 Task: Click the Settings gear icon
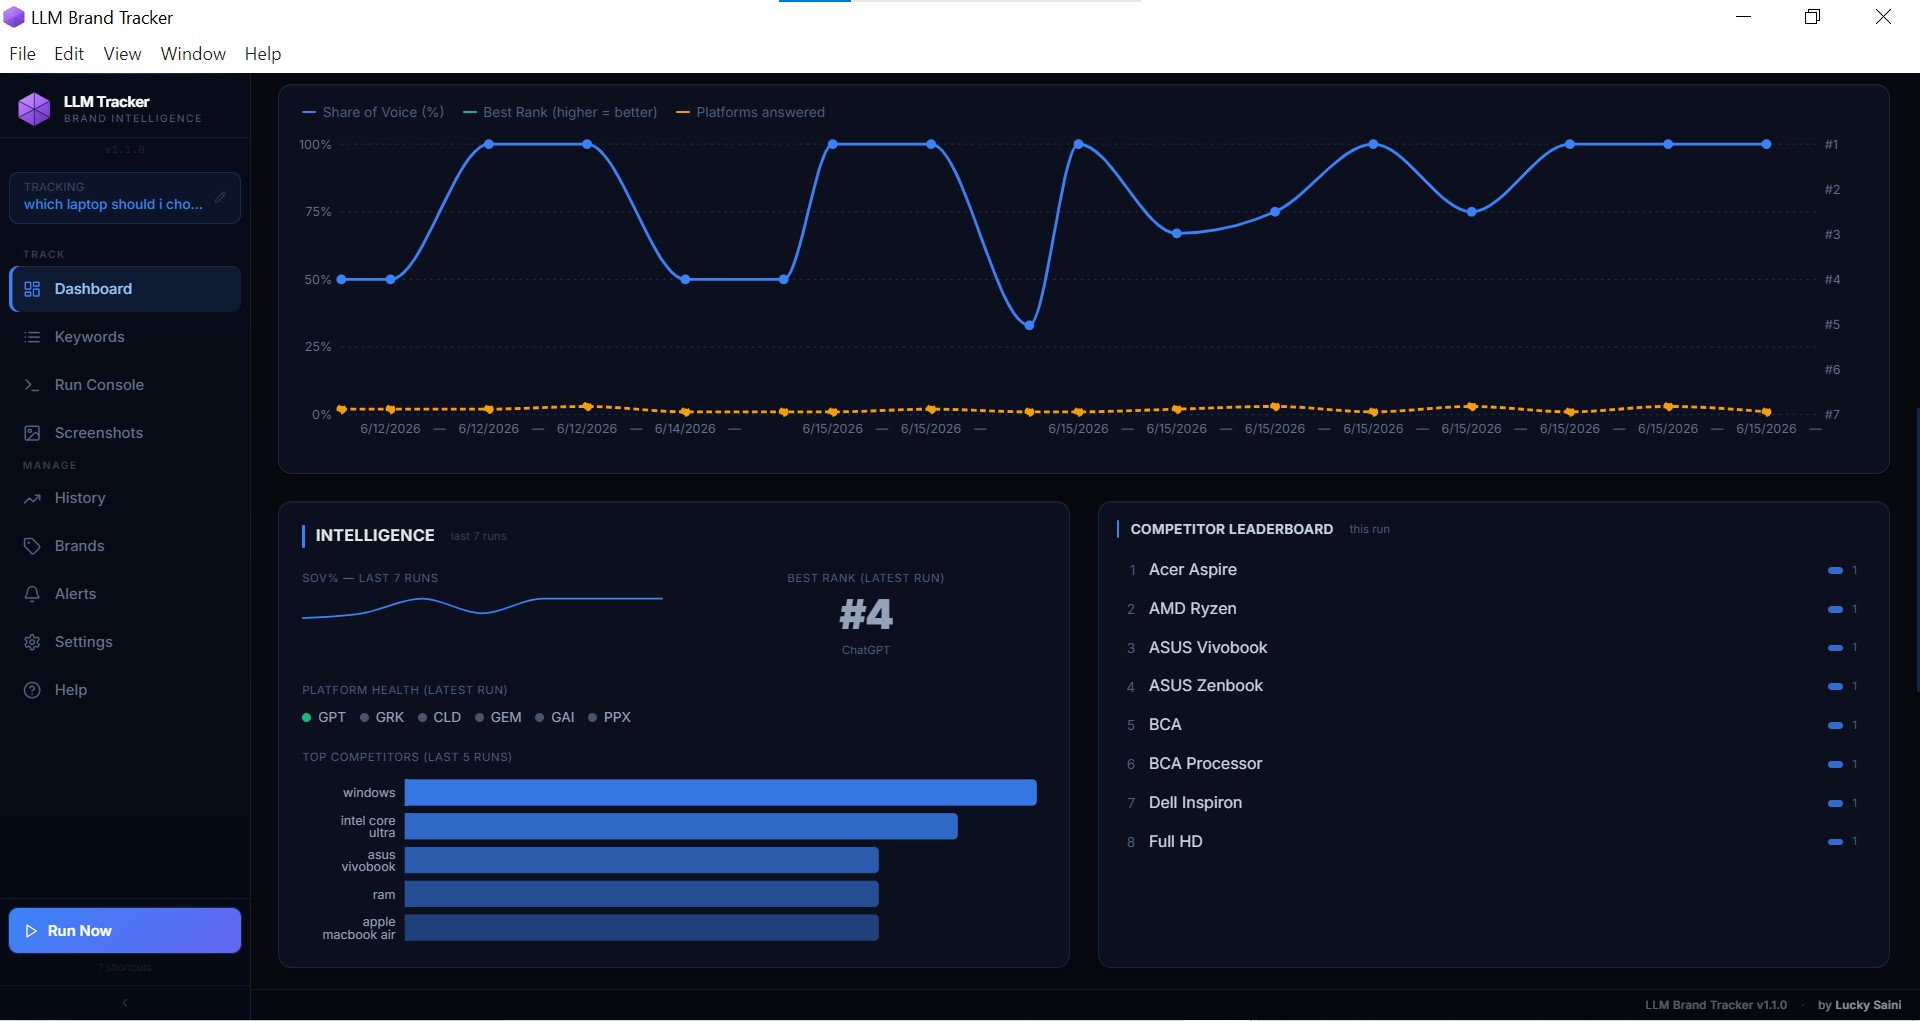[x=32, y=642]
